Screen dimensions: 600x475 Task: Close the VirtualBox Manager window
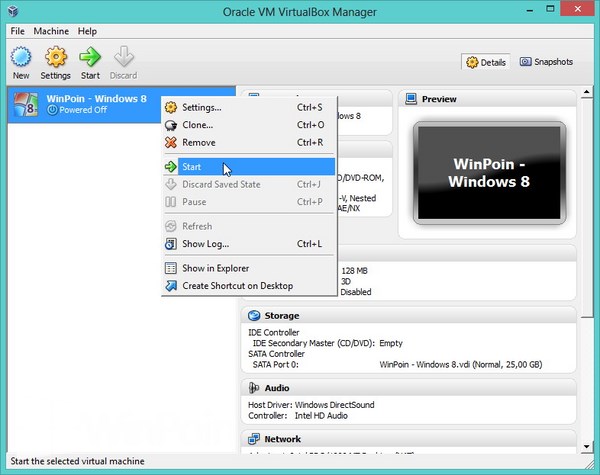tap(578, 9)
